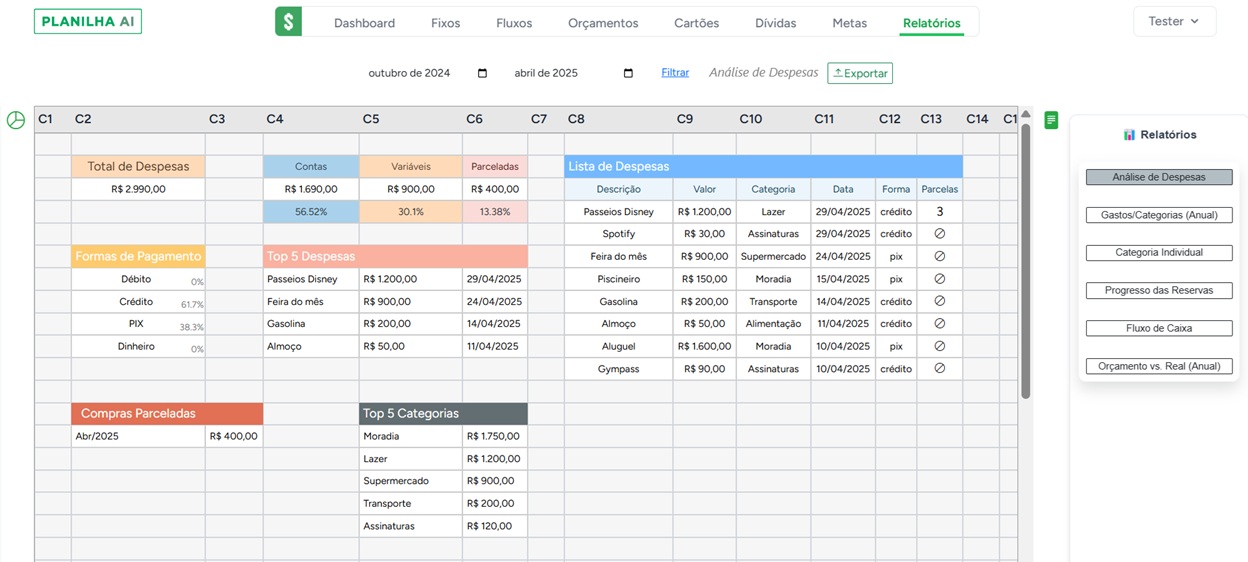
Task: Open the Fluxos tab
Action: (514, 23)
